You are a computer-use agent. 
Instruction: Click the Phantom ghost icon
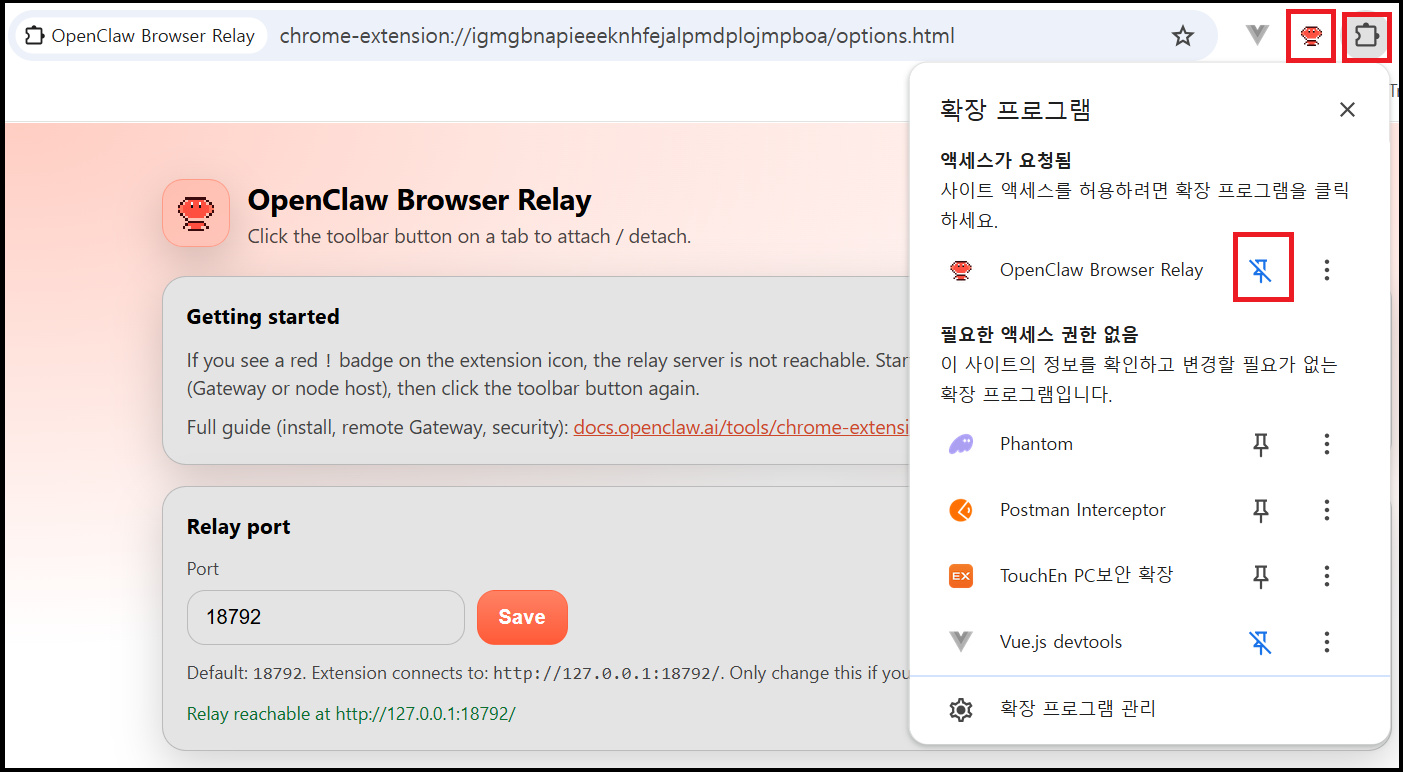tap(961, 444)
